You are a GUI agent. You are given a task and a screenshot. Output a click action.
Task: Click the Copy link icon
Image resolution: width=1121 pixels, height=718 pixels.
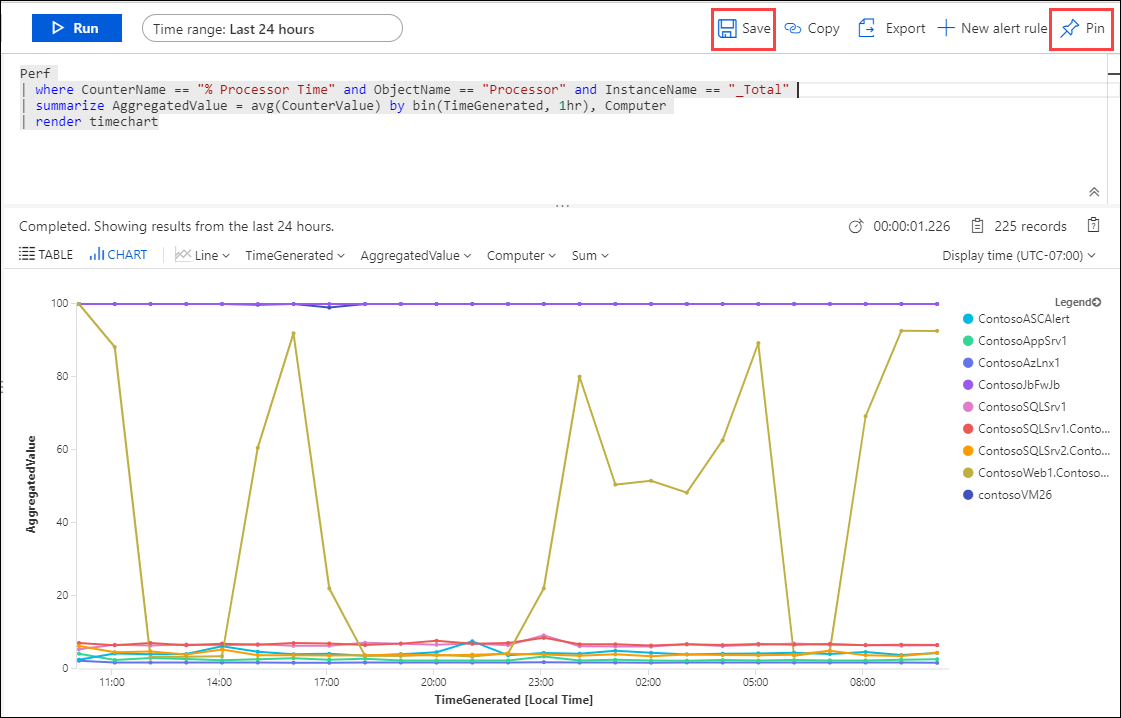click(x=793, y=29)
